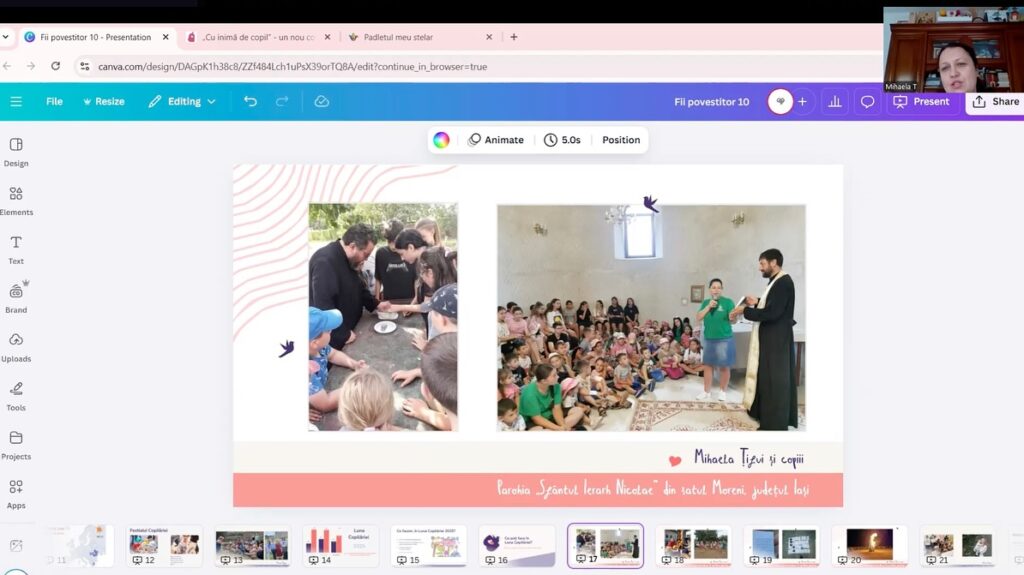1024x575 pixels.
Task: Click the plus icon to add collaborators
Action: [x=803, y=101]
